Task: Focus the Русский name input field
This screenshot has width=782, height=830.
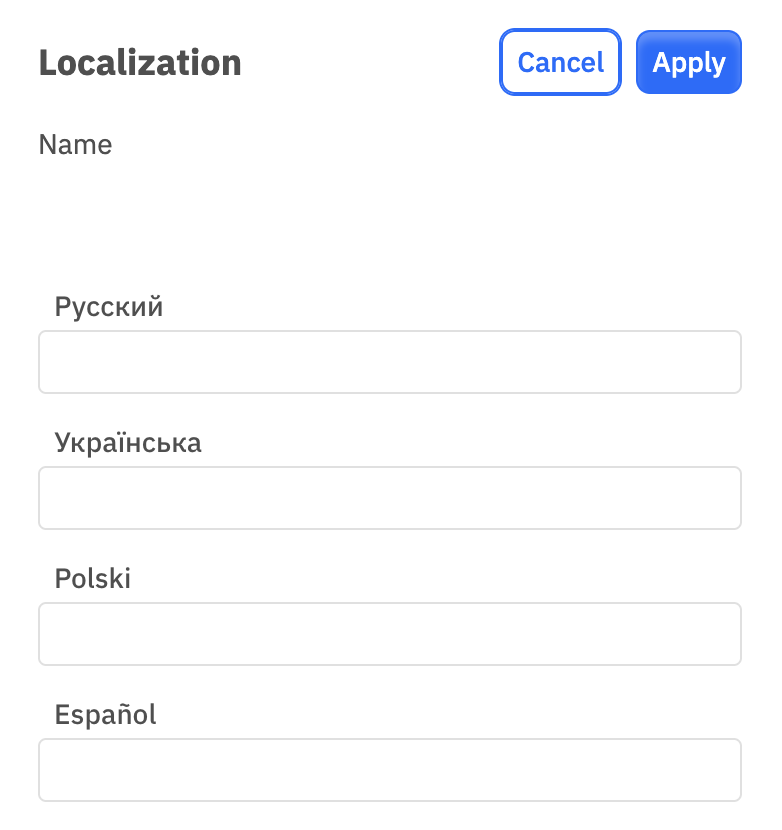Action: point(390,362)
